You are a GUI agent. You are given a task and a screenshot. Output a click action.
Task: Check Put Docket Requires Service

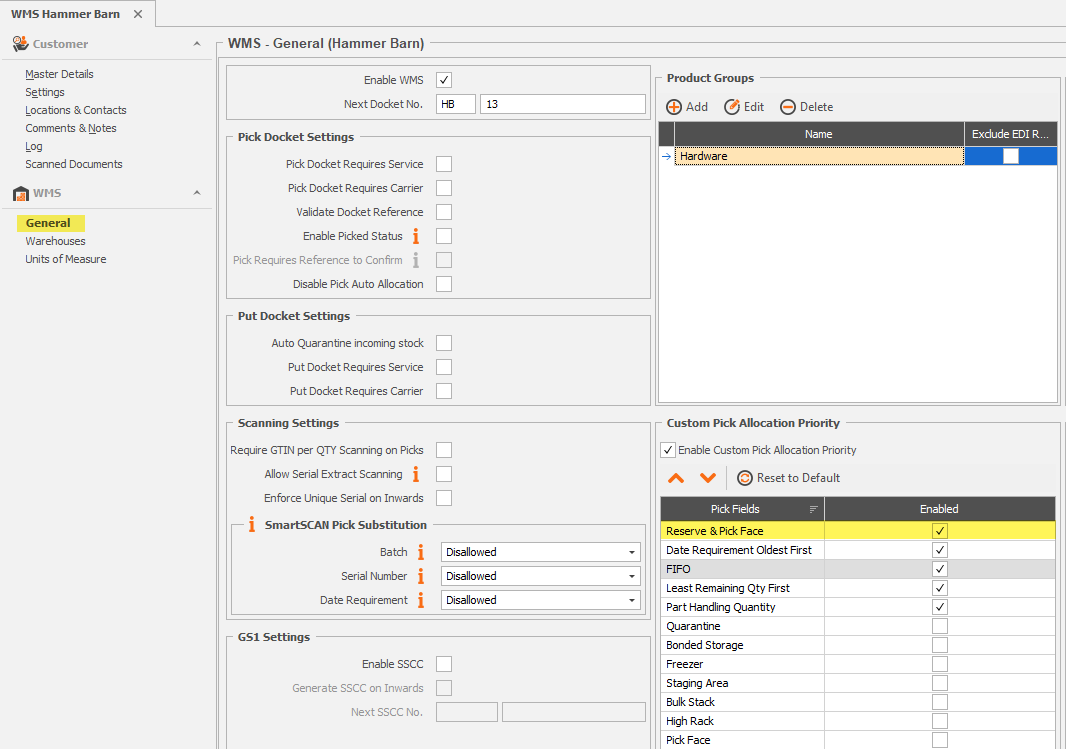click(444, 367)
